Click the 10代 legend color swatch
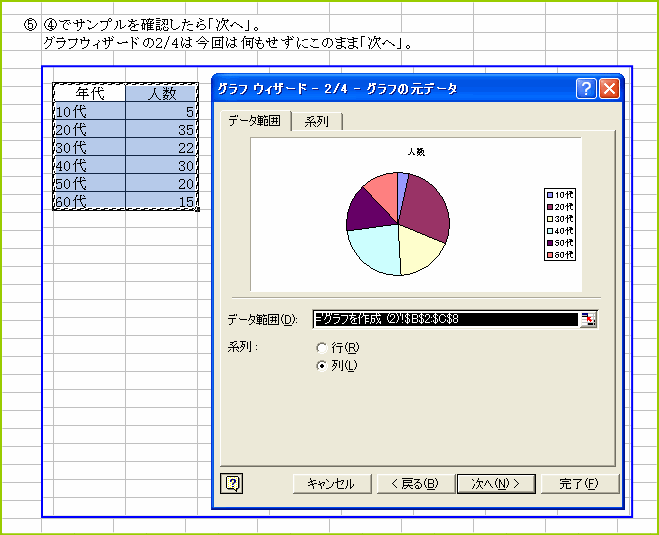 (550, 195)
